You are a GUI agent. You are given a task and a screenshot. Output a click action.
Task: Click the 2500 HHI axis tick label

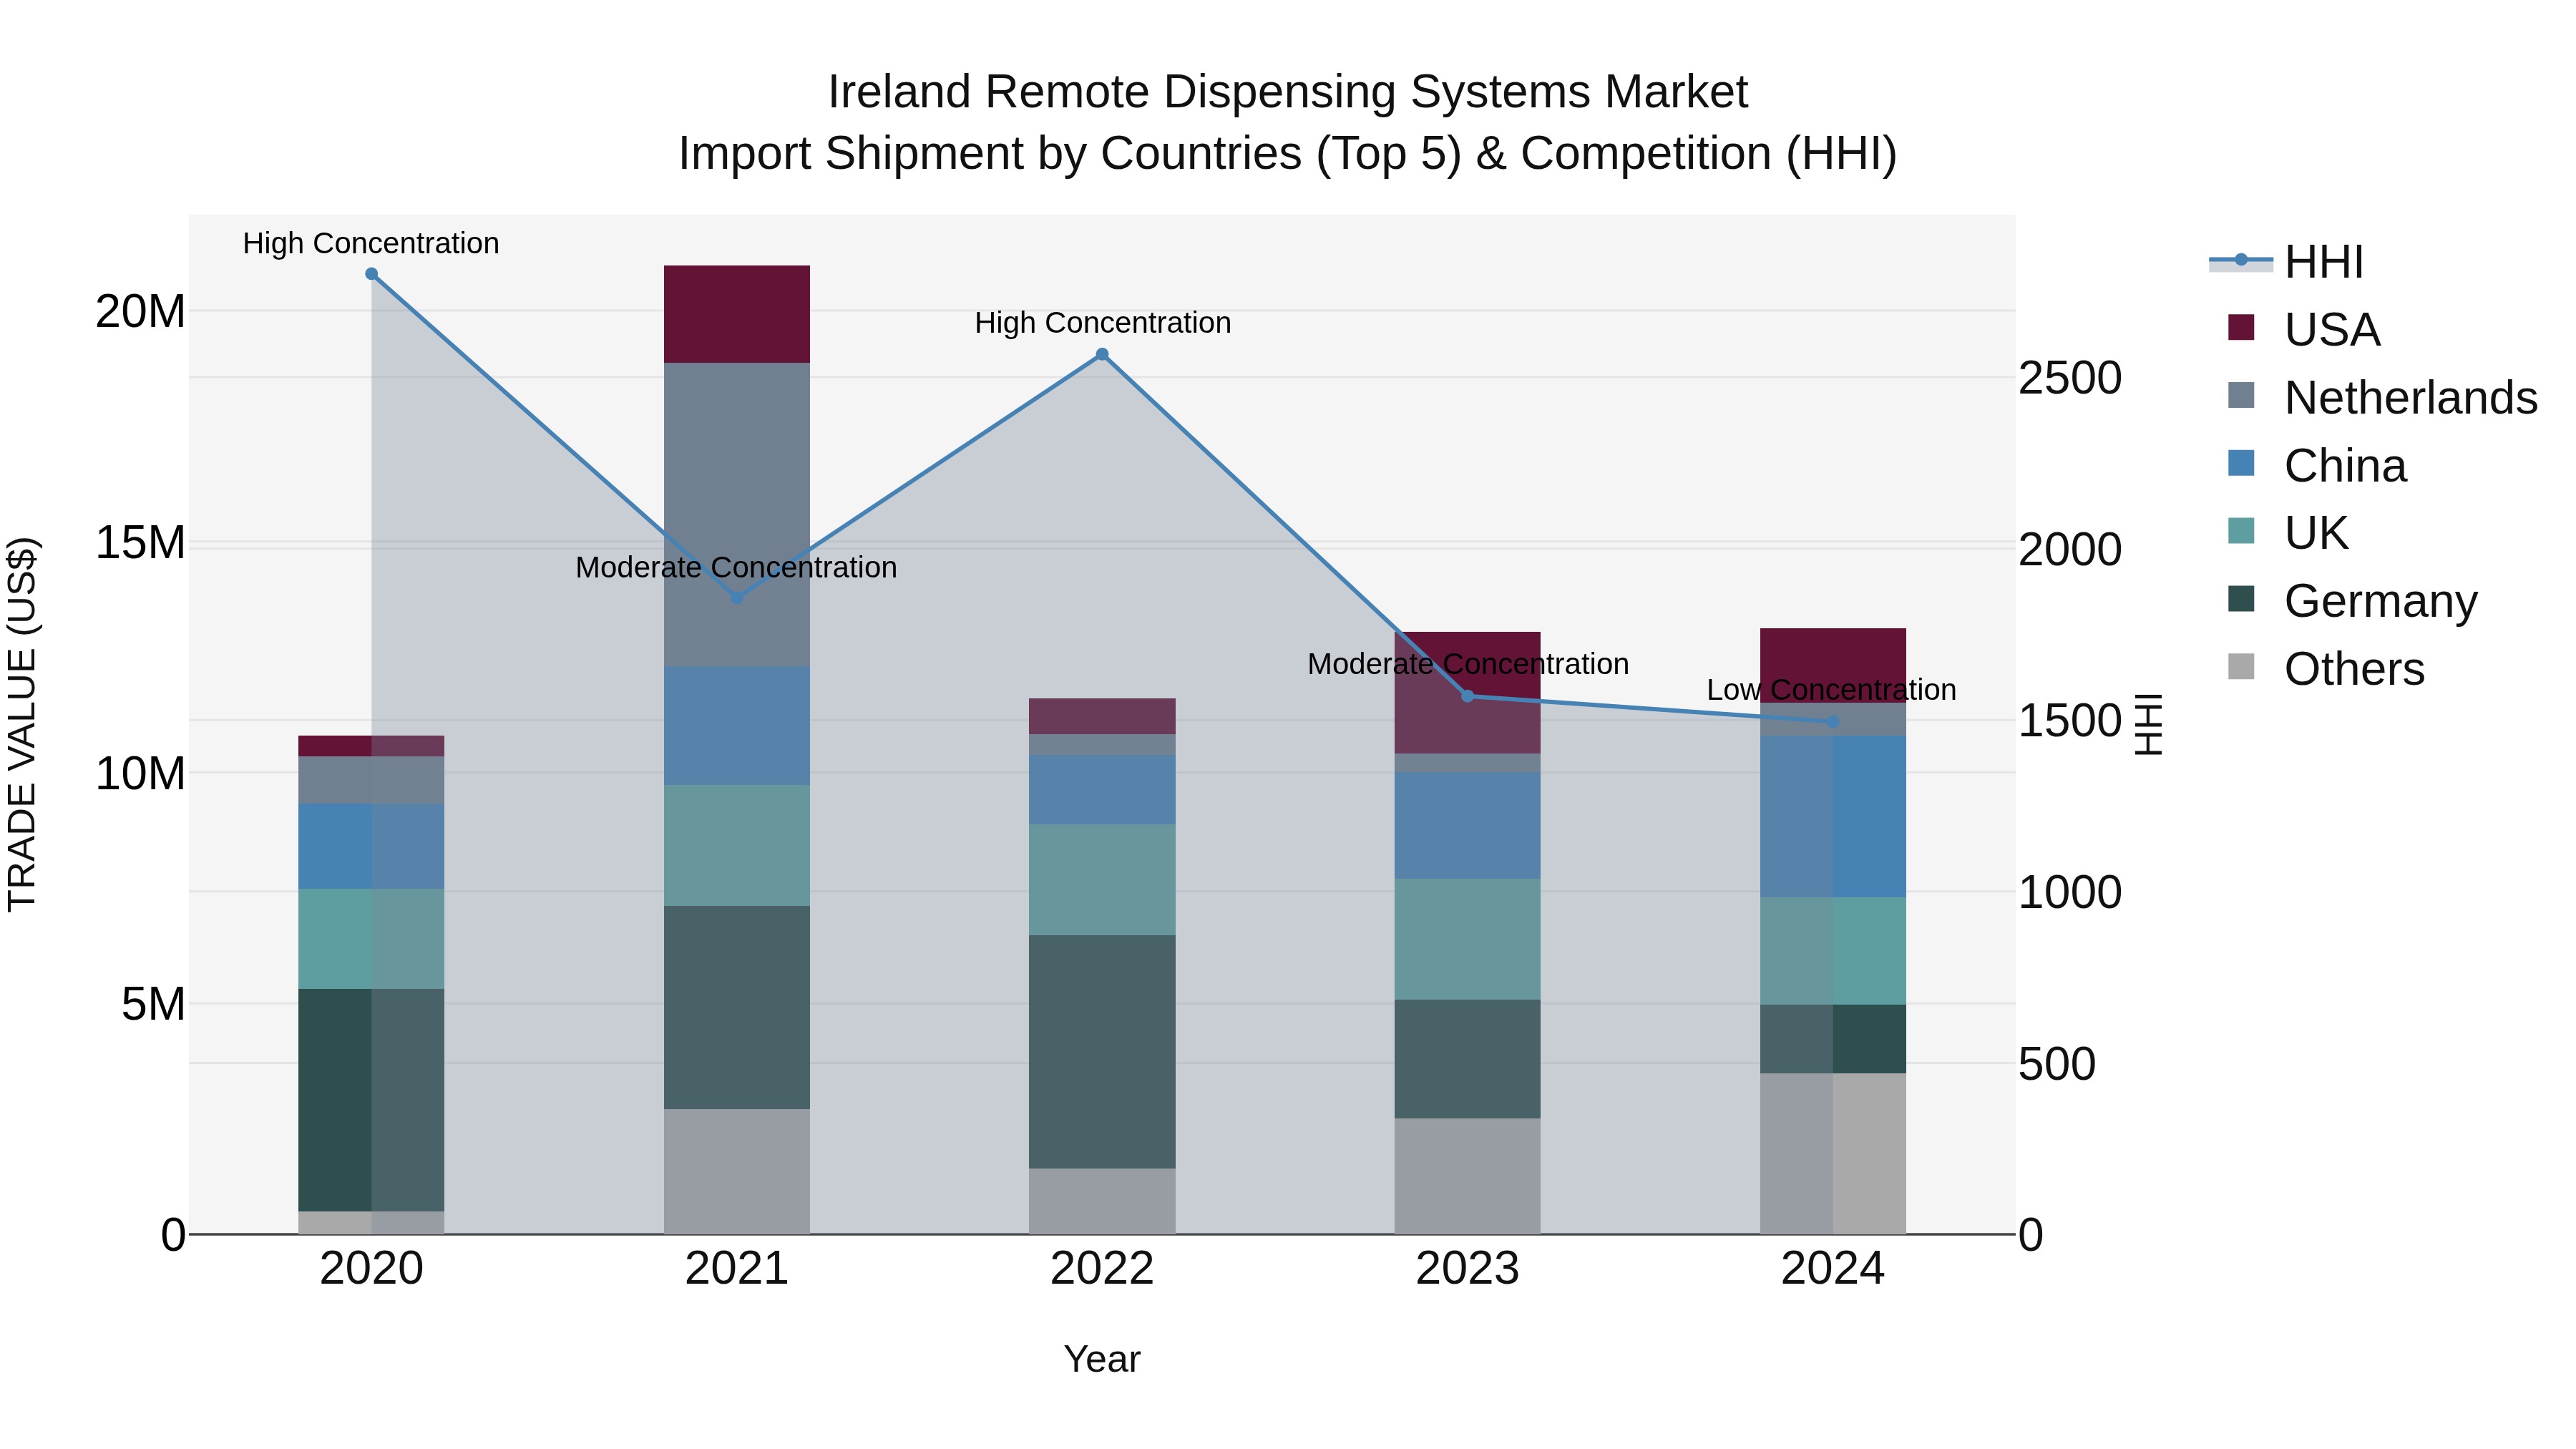coord(2070,378)
